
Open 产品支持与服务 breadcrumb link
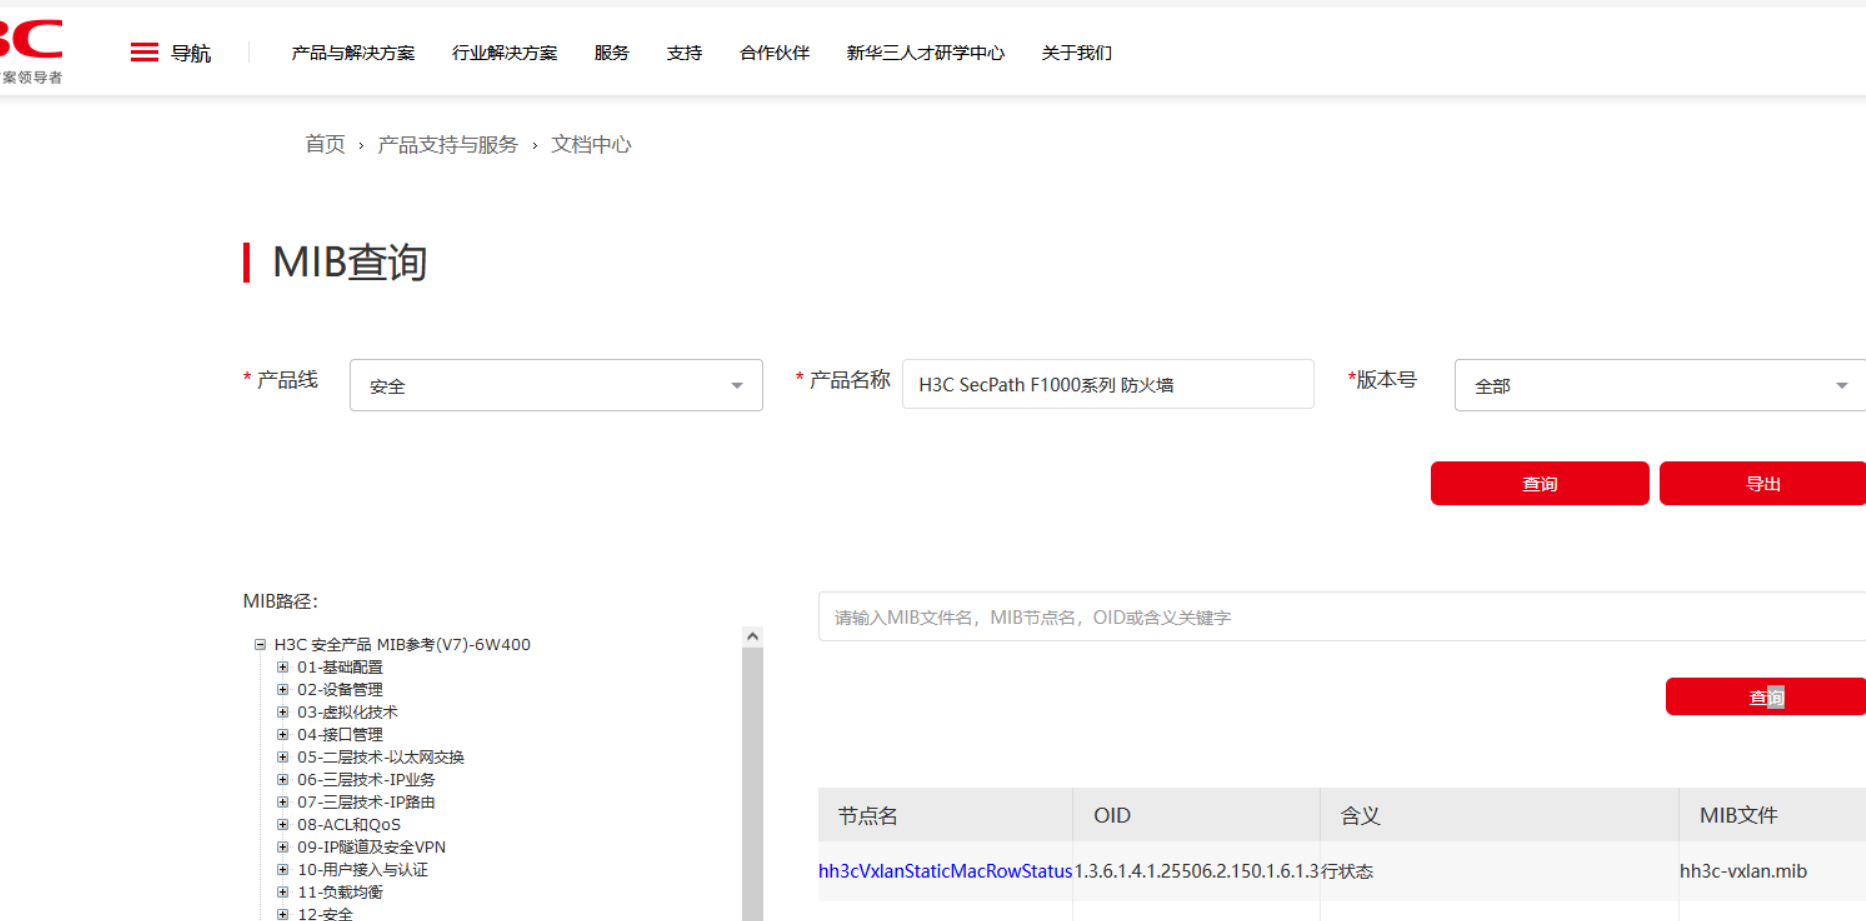click(448, 145)
